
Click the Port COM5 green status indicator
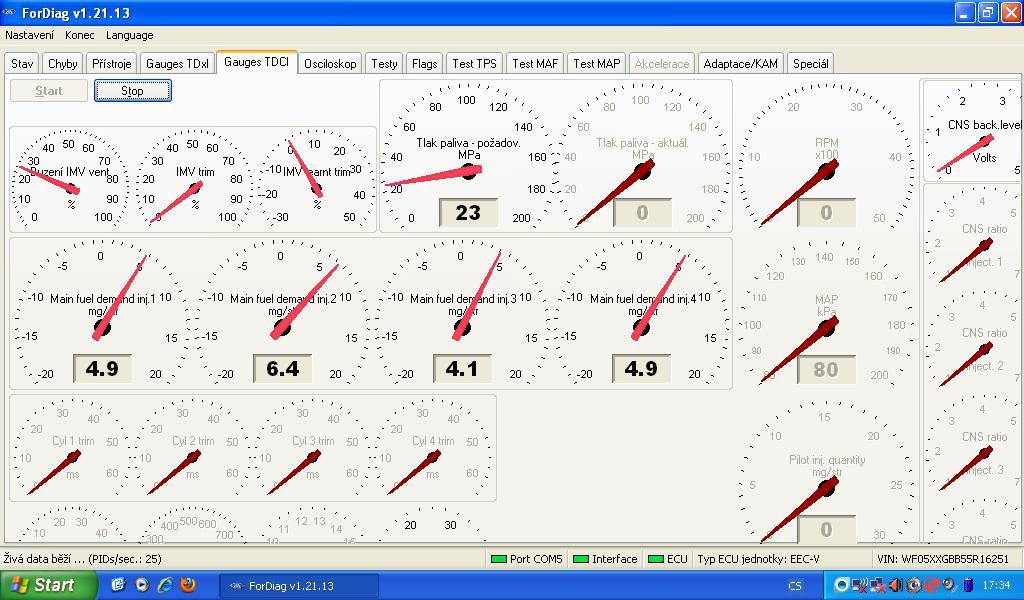coord(498,559)
